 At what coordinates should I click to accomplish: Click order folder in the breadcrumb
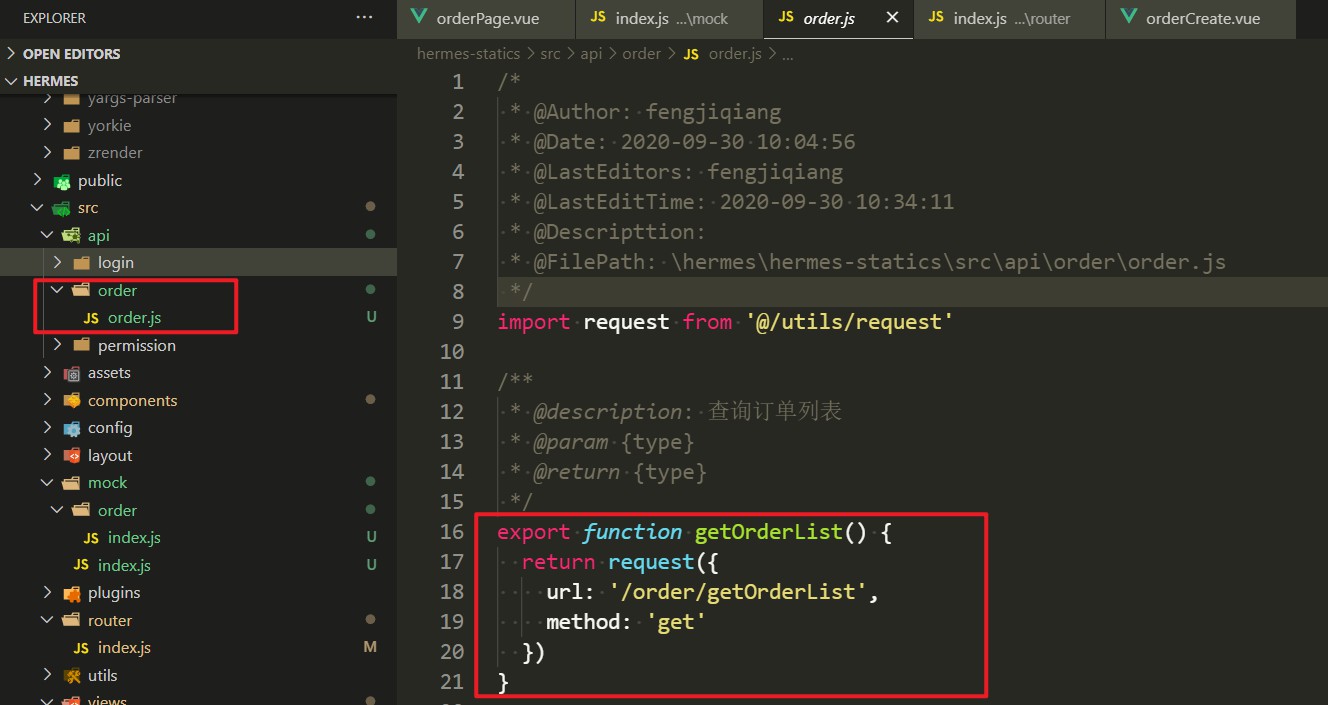641,54
